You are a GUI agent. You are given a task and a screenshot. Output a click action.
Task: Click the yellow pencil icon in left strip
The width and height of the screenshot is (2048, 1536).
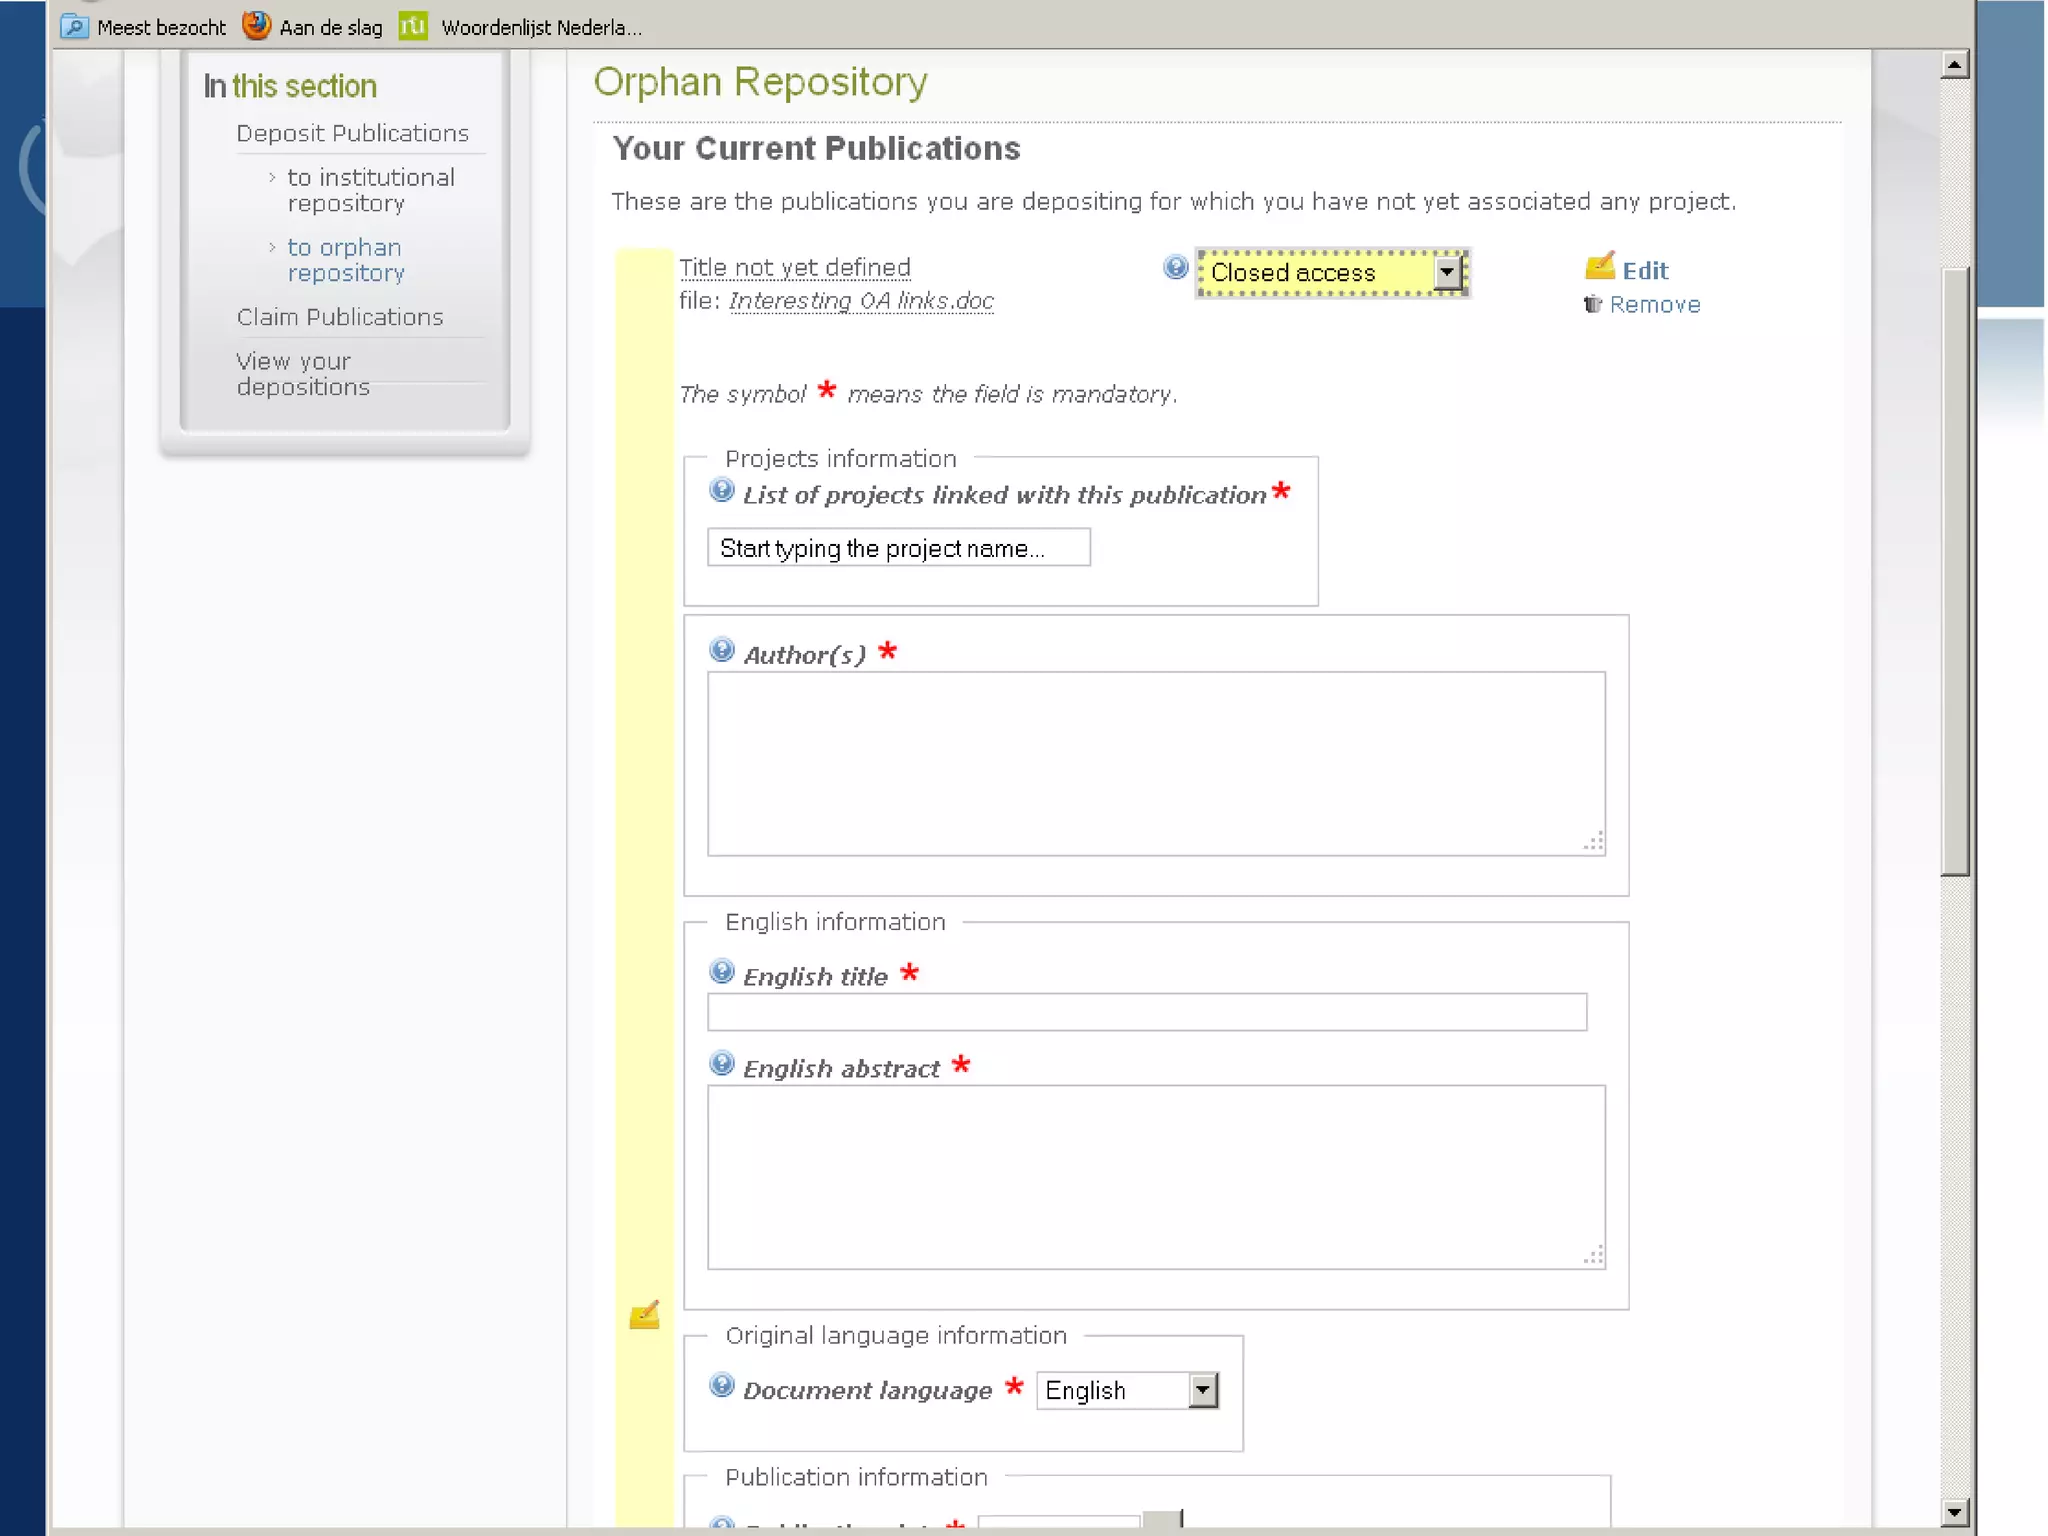point(644,1314)
